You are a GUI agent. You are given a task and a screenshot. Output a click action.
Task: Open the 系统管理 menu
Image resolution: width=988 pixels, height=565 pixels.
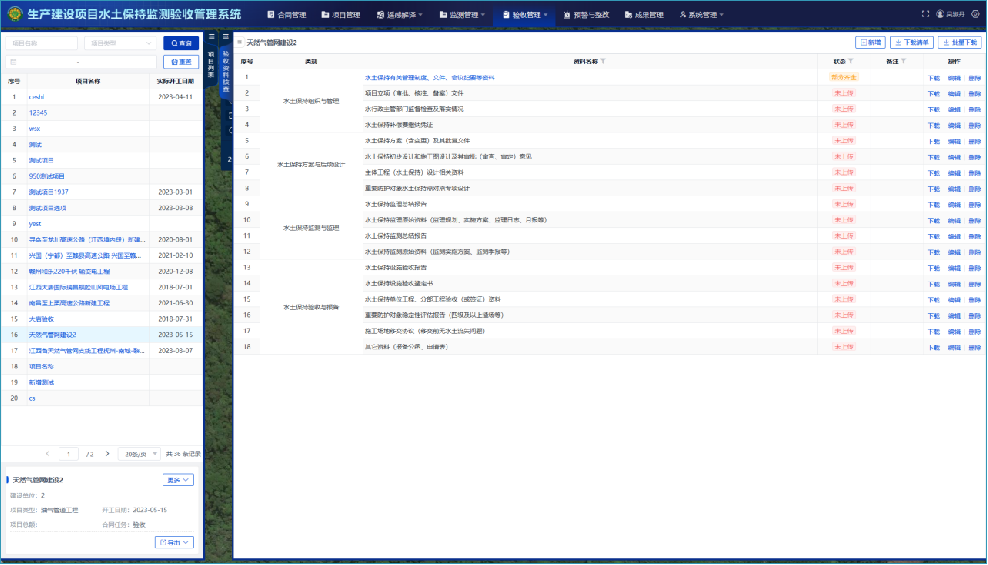(699, 15)
